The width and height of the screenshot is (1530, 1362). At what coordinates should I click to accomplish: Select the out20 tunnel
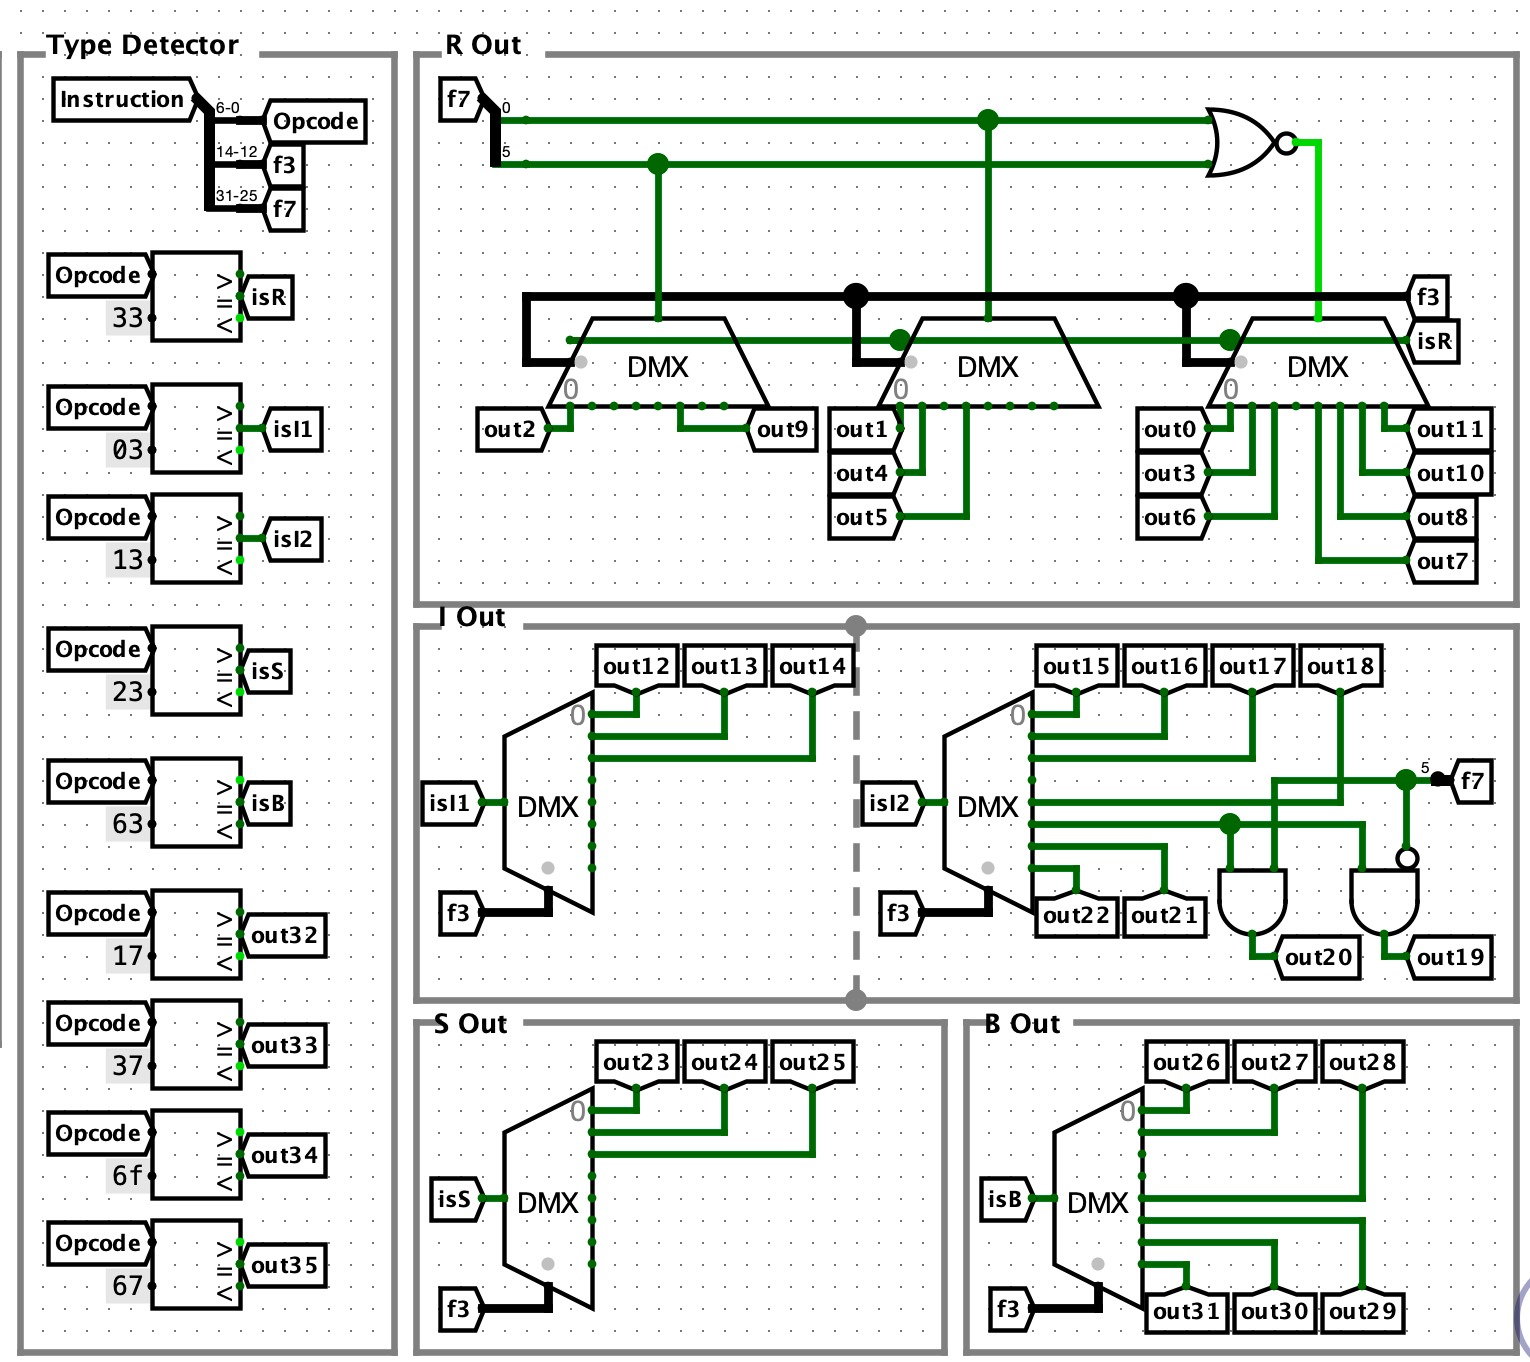[x=1317, y=957]
